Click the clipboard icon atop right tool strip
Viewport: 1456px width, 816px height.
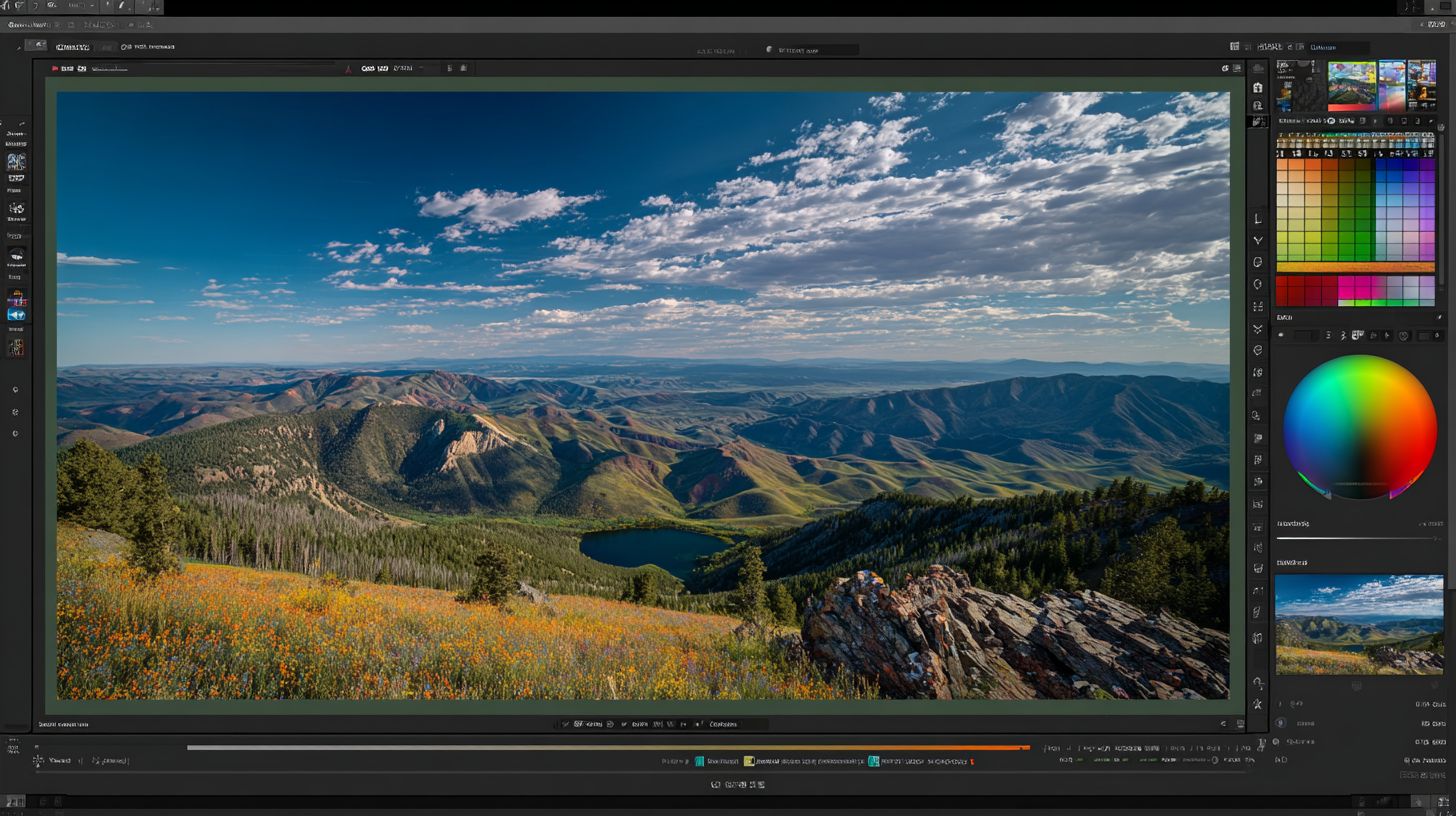[x=1258, y=88]
